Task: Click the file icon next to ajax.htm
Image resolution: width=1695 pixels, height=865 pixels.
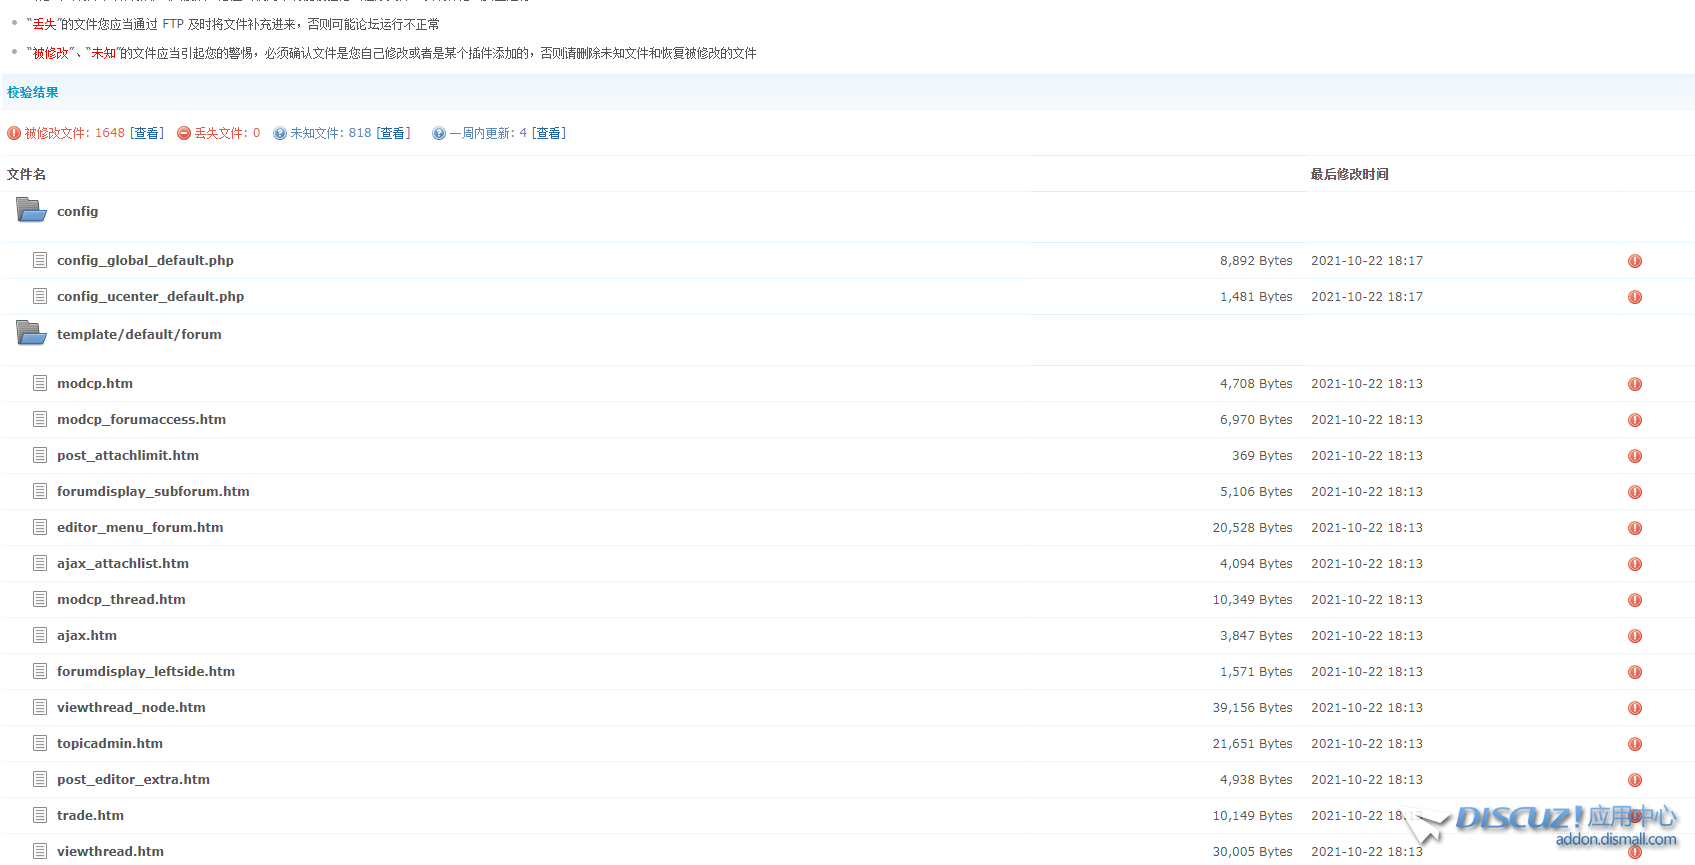Action: point(40,635)
